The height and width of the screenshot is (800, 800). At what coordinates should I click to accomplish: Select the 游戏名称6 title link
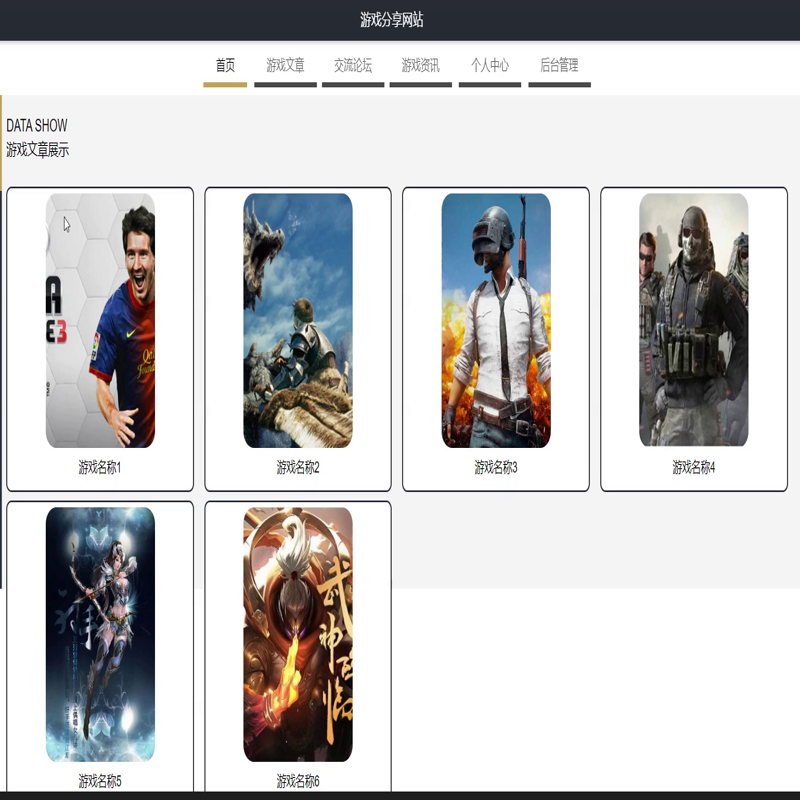coord(298,781)
